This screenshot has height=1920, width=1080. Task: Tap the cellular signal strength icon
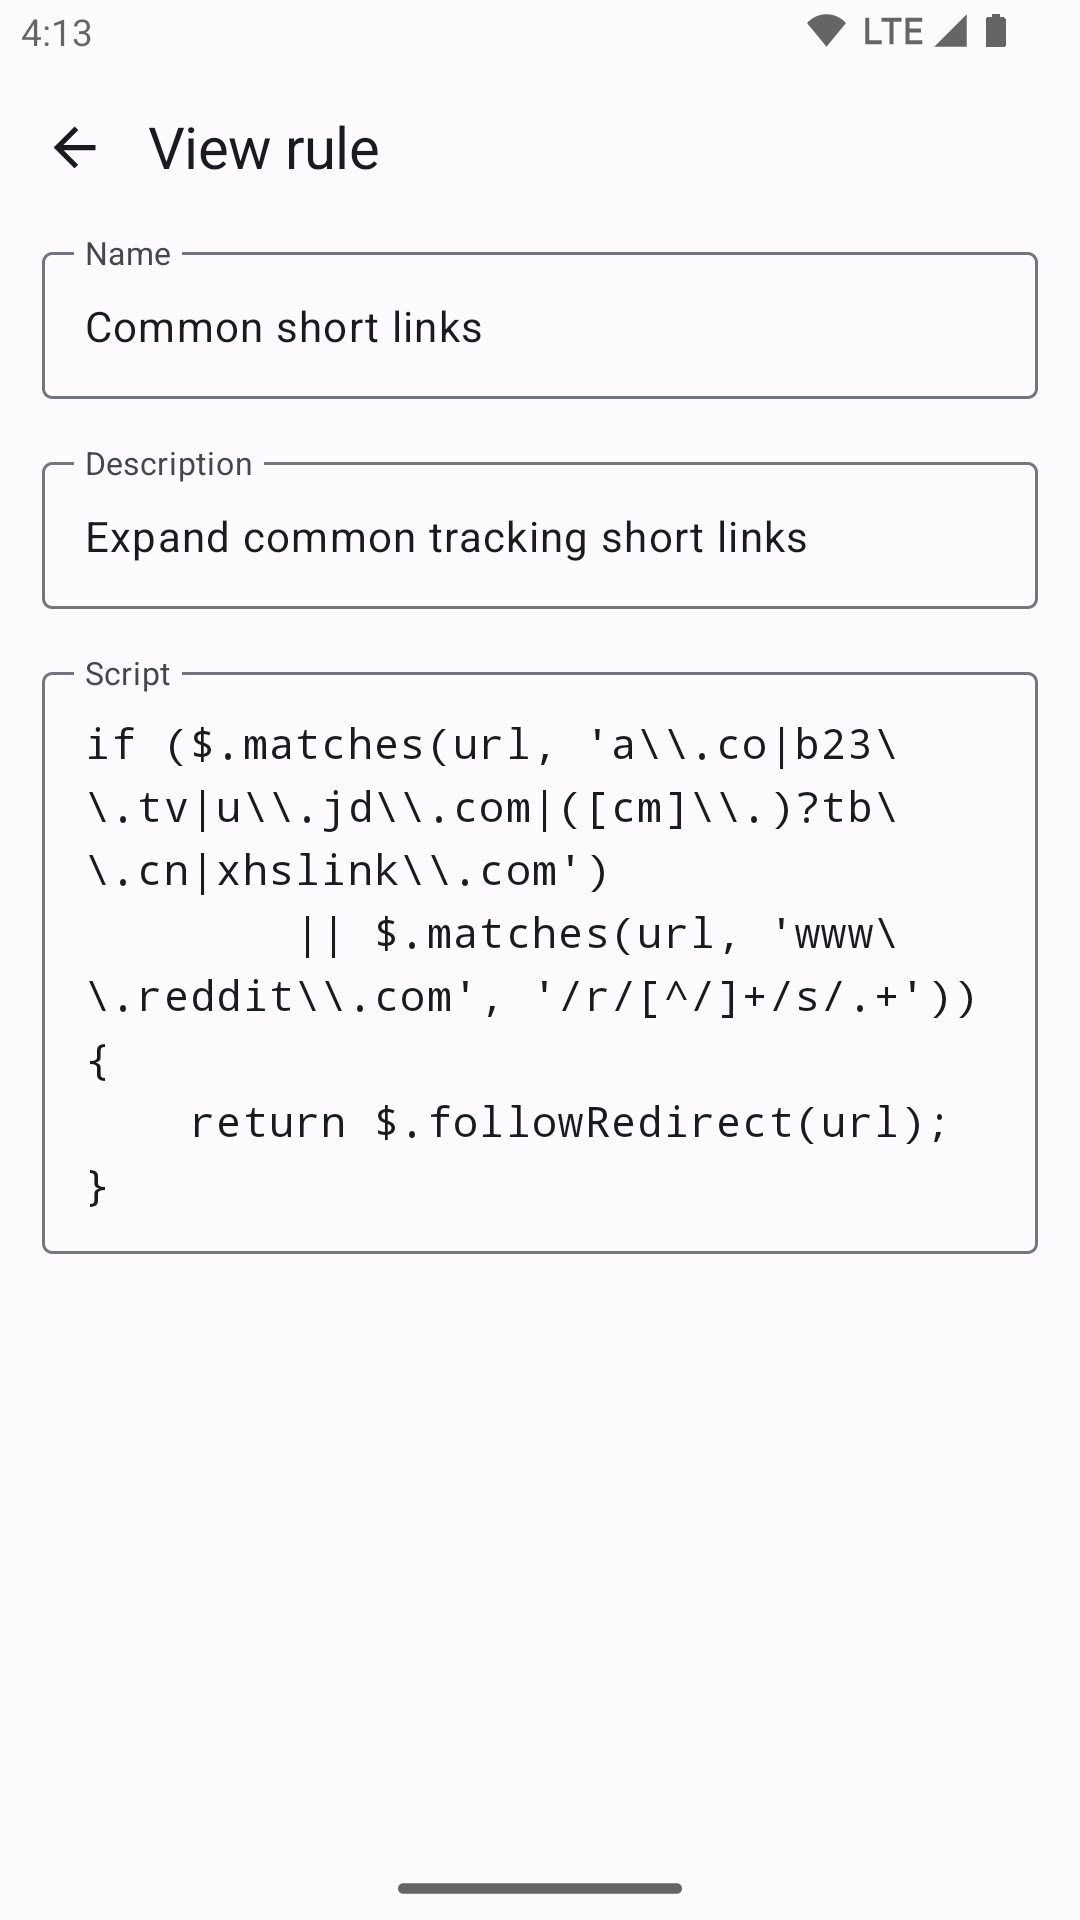951,32
